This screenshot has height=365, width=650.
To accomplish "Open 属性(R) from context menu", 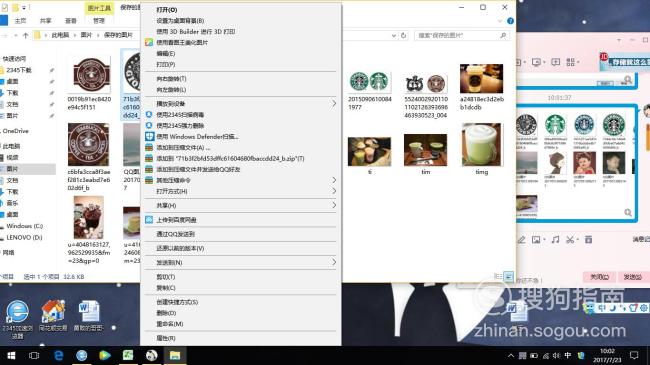I will coord(166,338).
